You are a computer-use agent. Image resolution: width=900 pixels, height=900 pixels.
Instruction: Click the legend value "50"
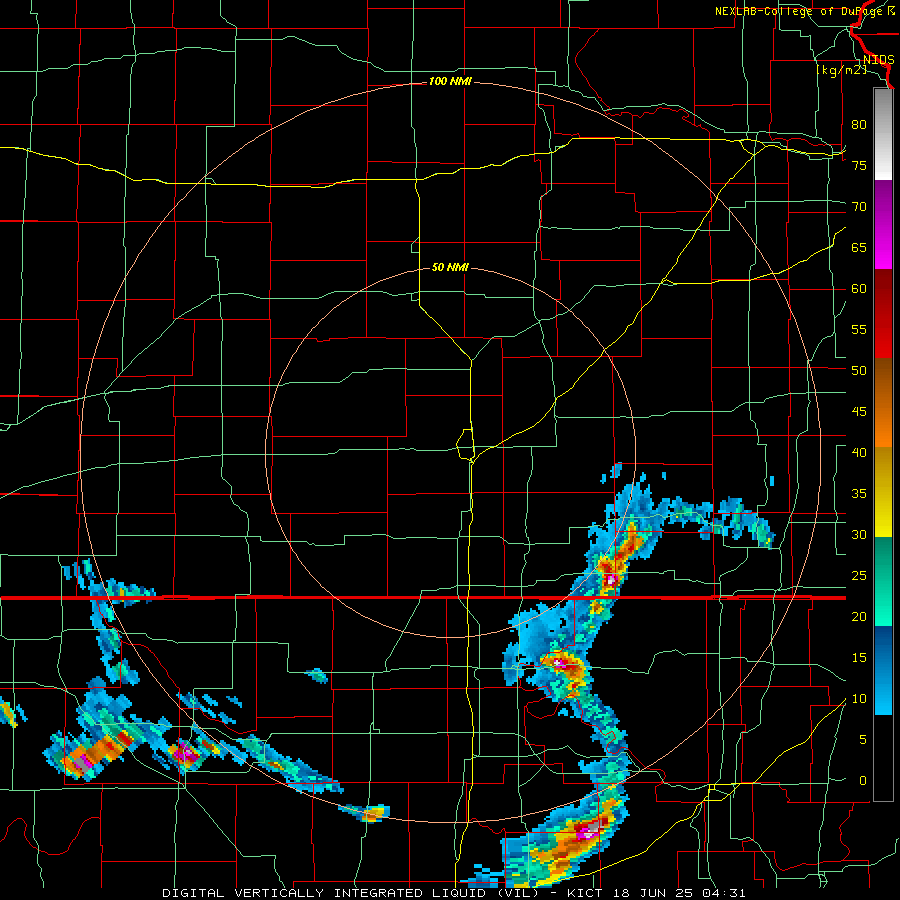click(859, 370)
